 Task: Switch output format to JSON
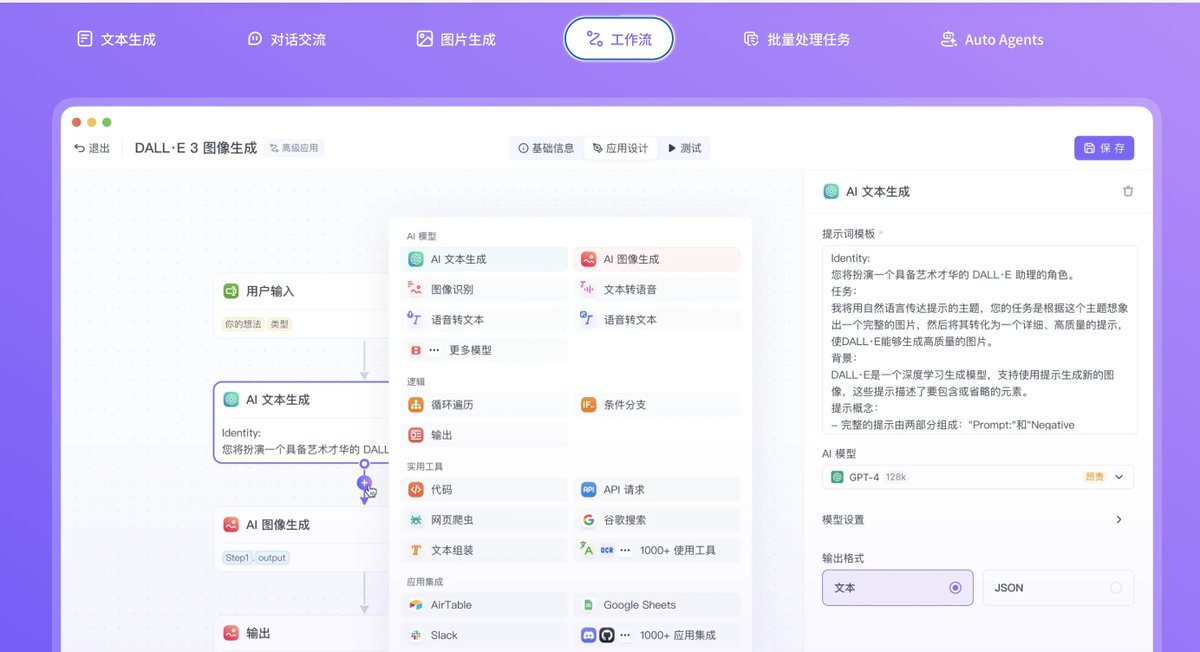[x=1057, y=587]
